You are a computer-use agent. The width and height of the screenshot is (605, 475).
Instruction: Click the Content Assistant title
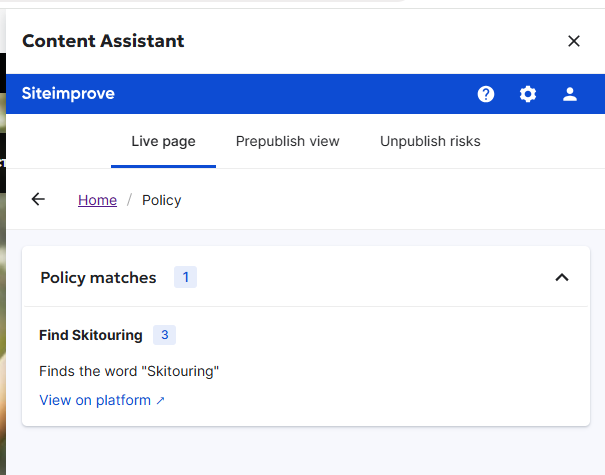103,41
